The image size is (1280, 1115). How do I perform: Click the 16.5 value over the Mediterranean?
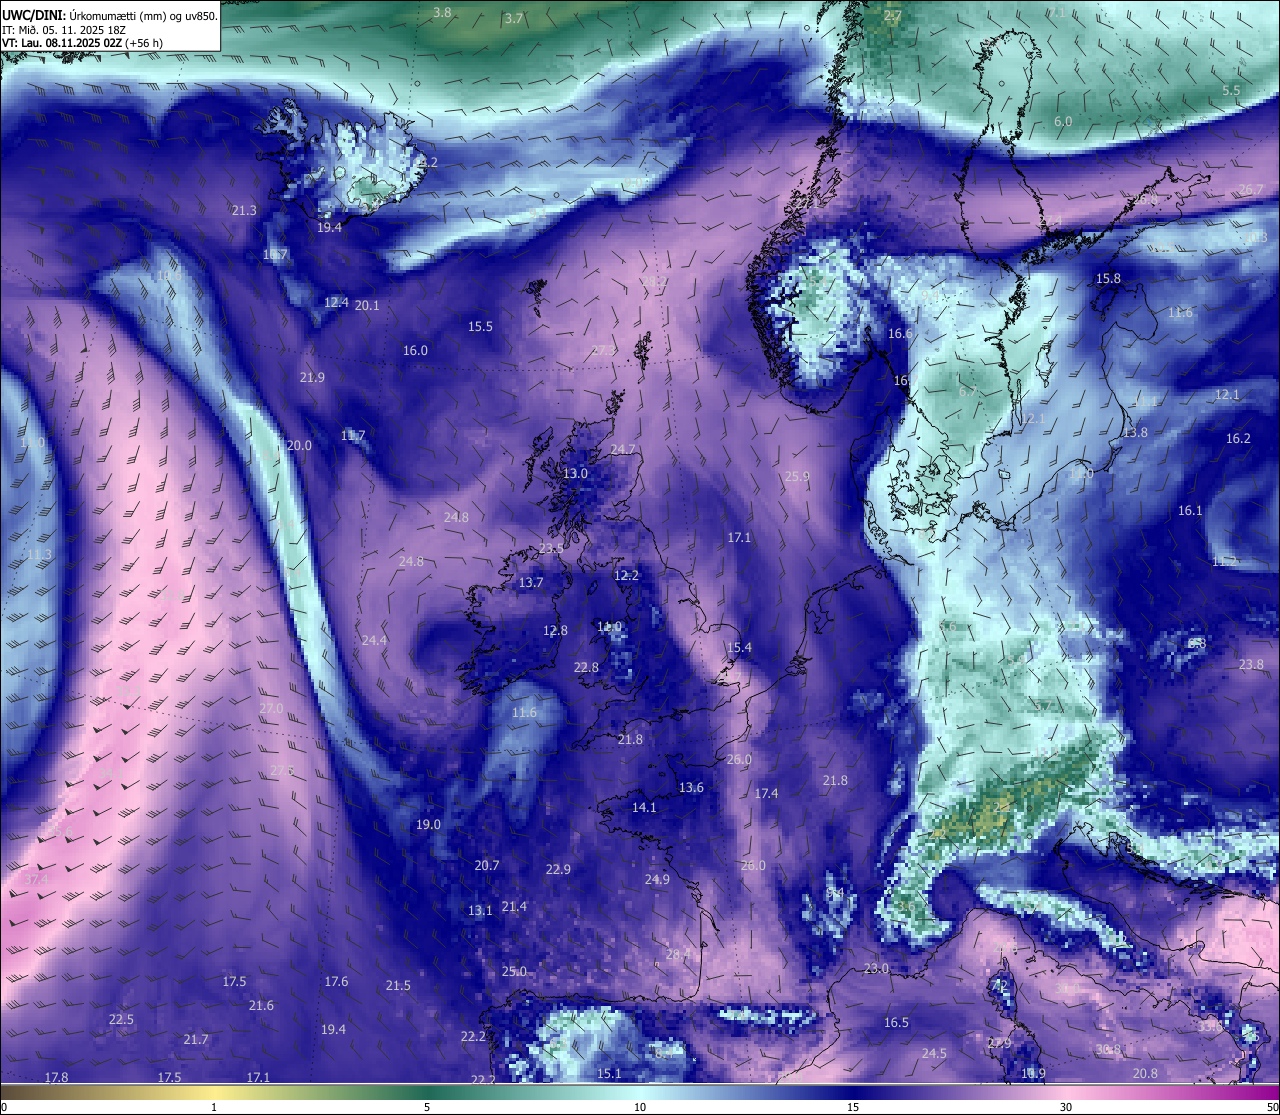[896, 1022]
